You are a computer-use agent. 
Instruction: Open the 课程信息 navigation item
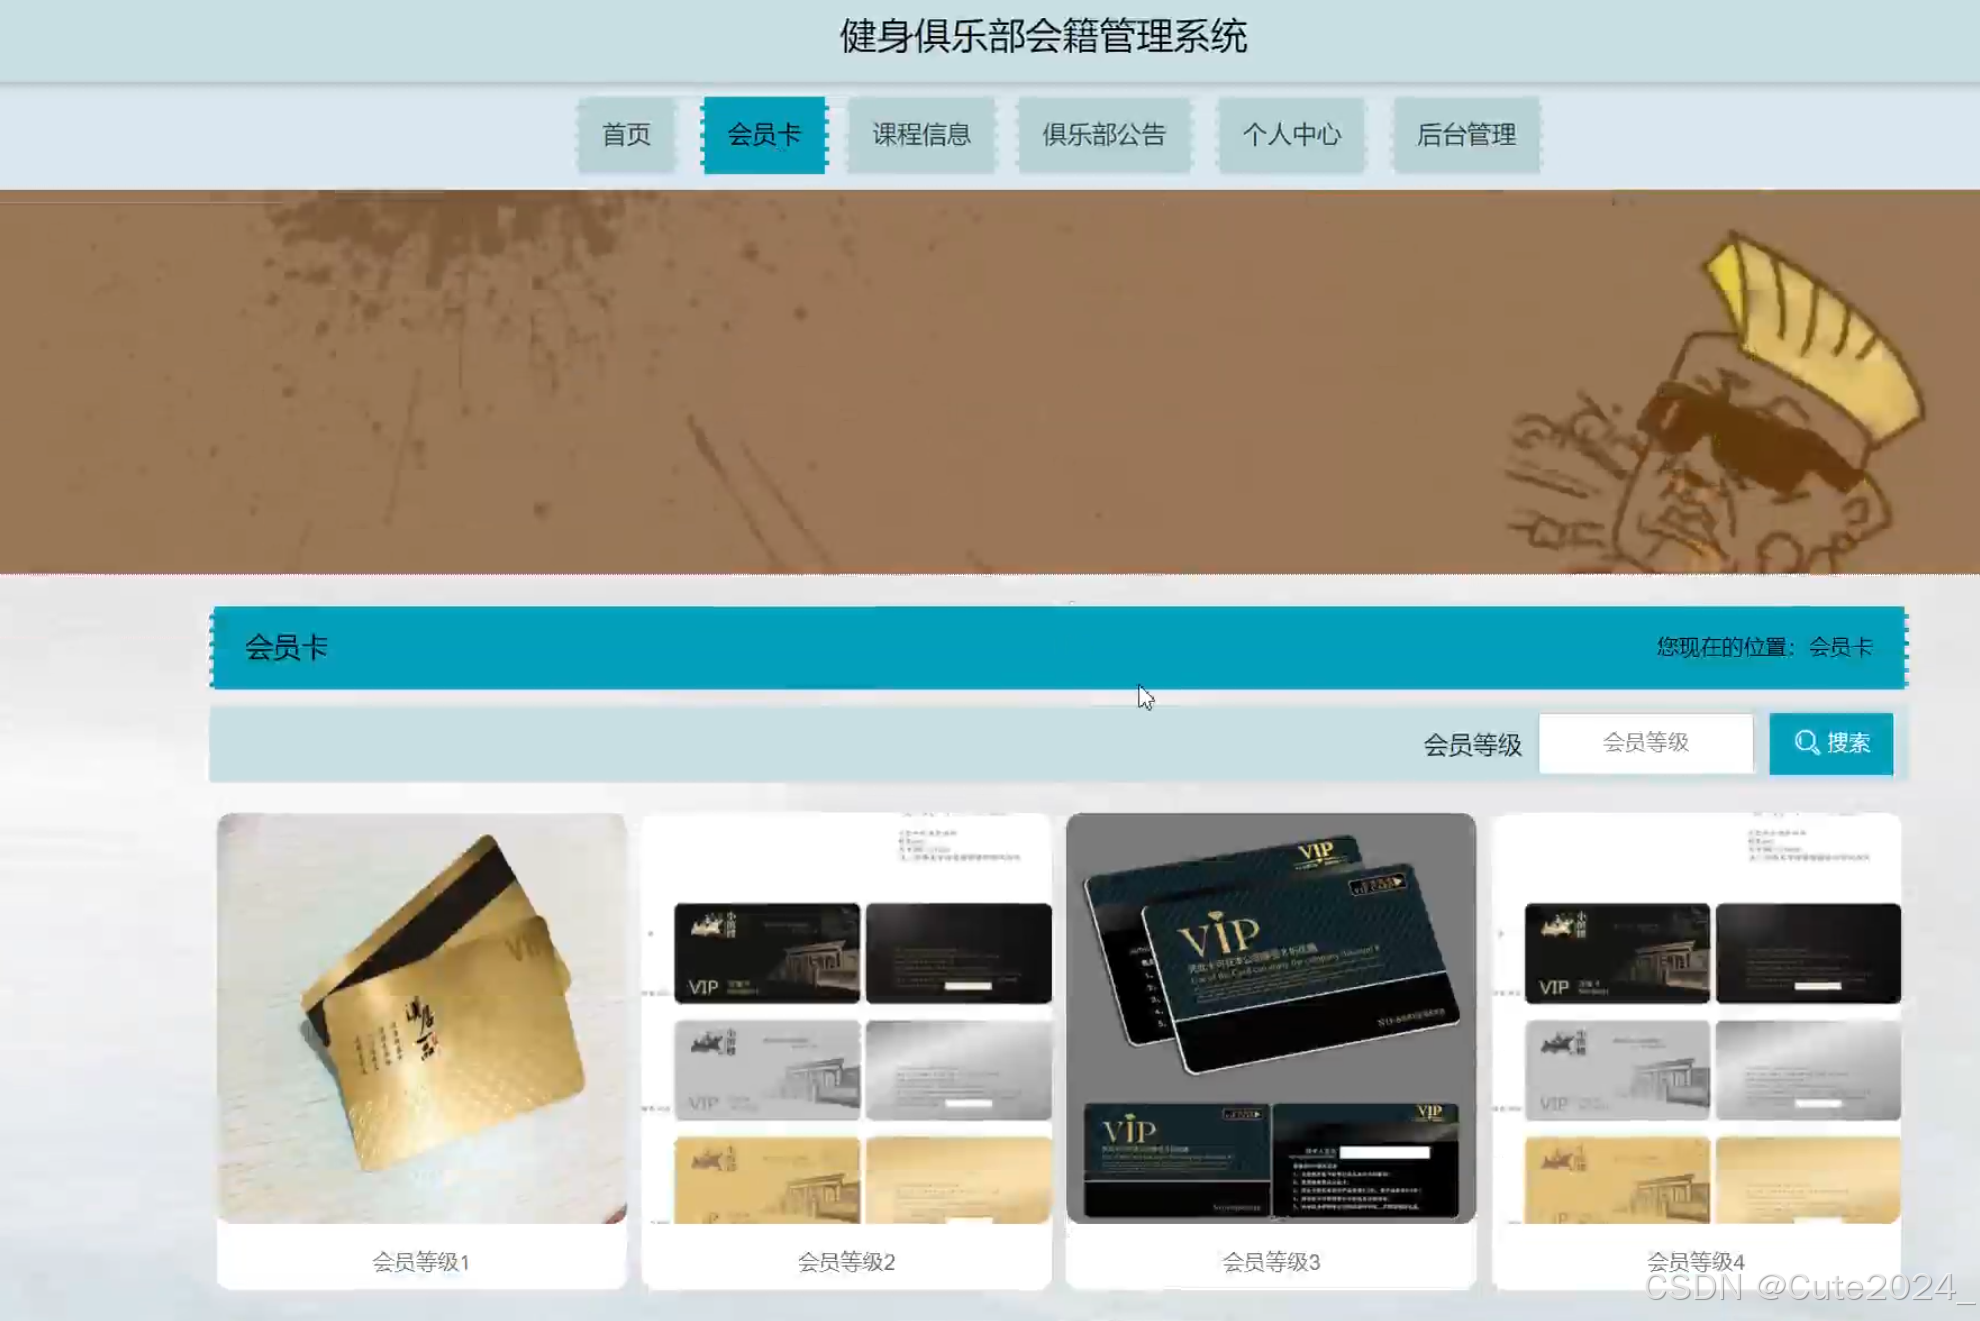(x=920, y=135)
